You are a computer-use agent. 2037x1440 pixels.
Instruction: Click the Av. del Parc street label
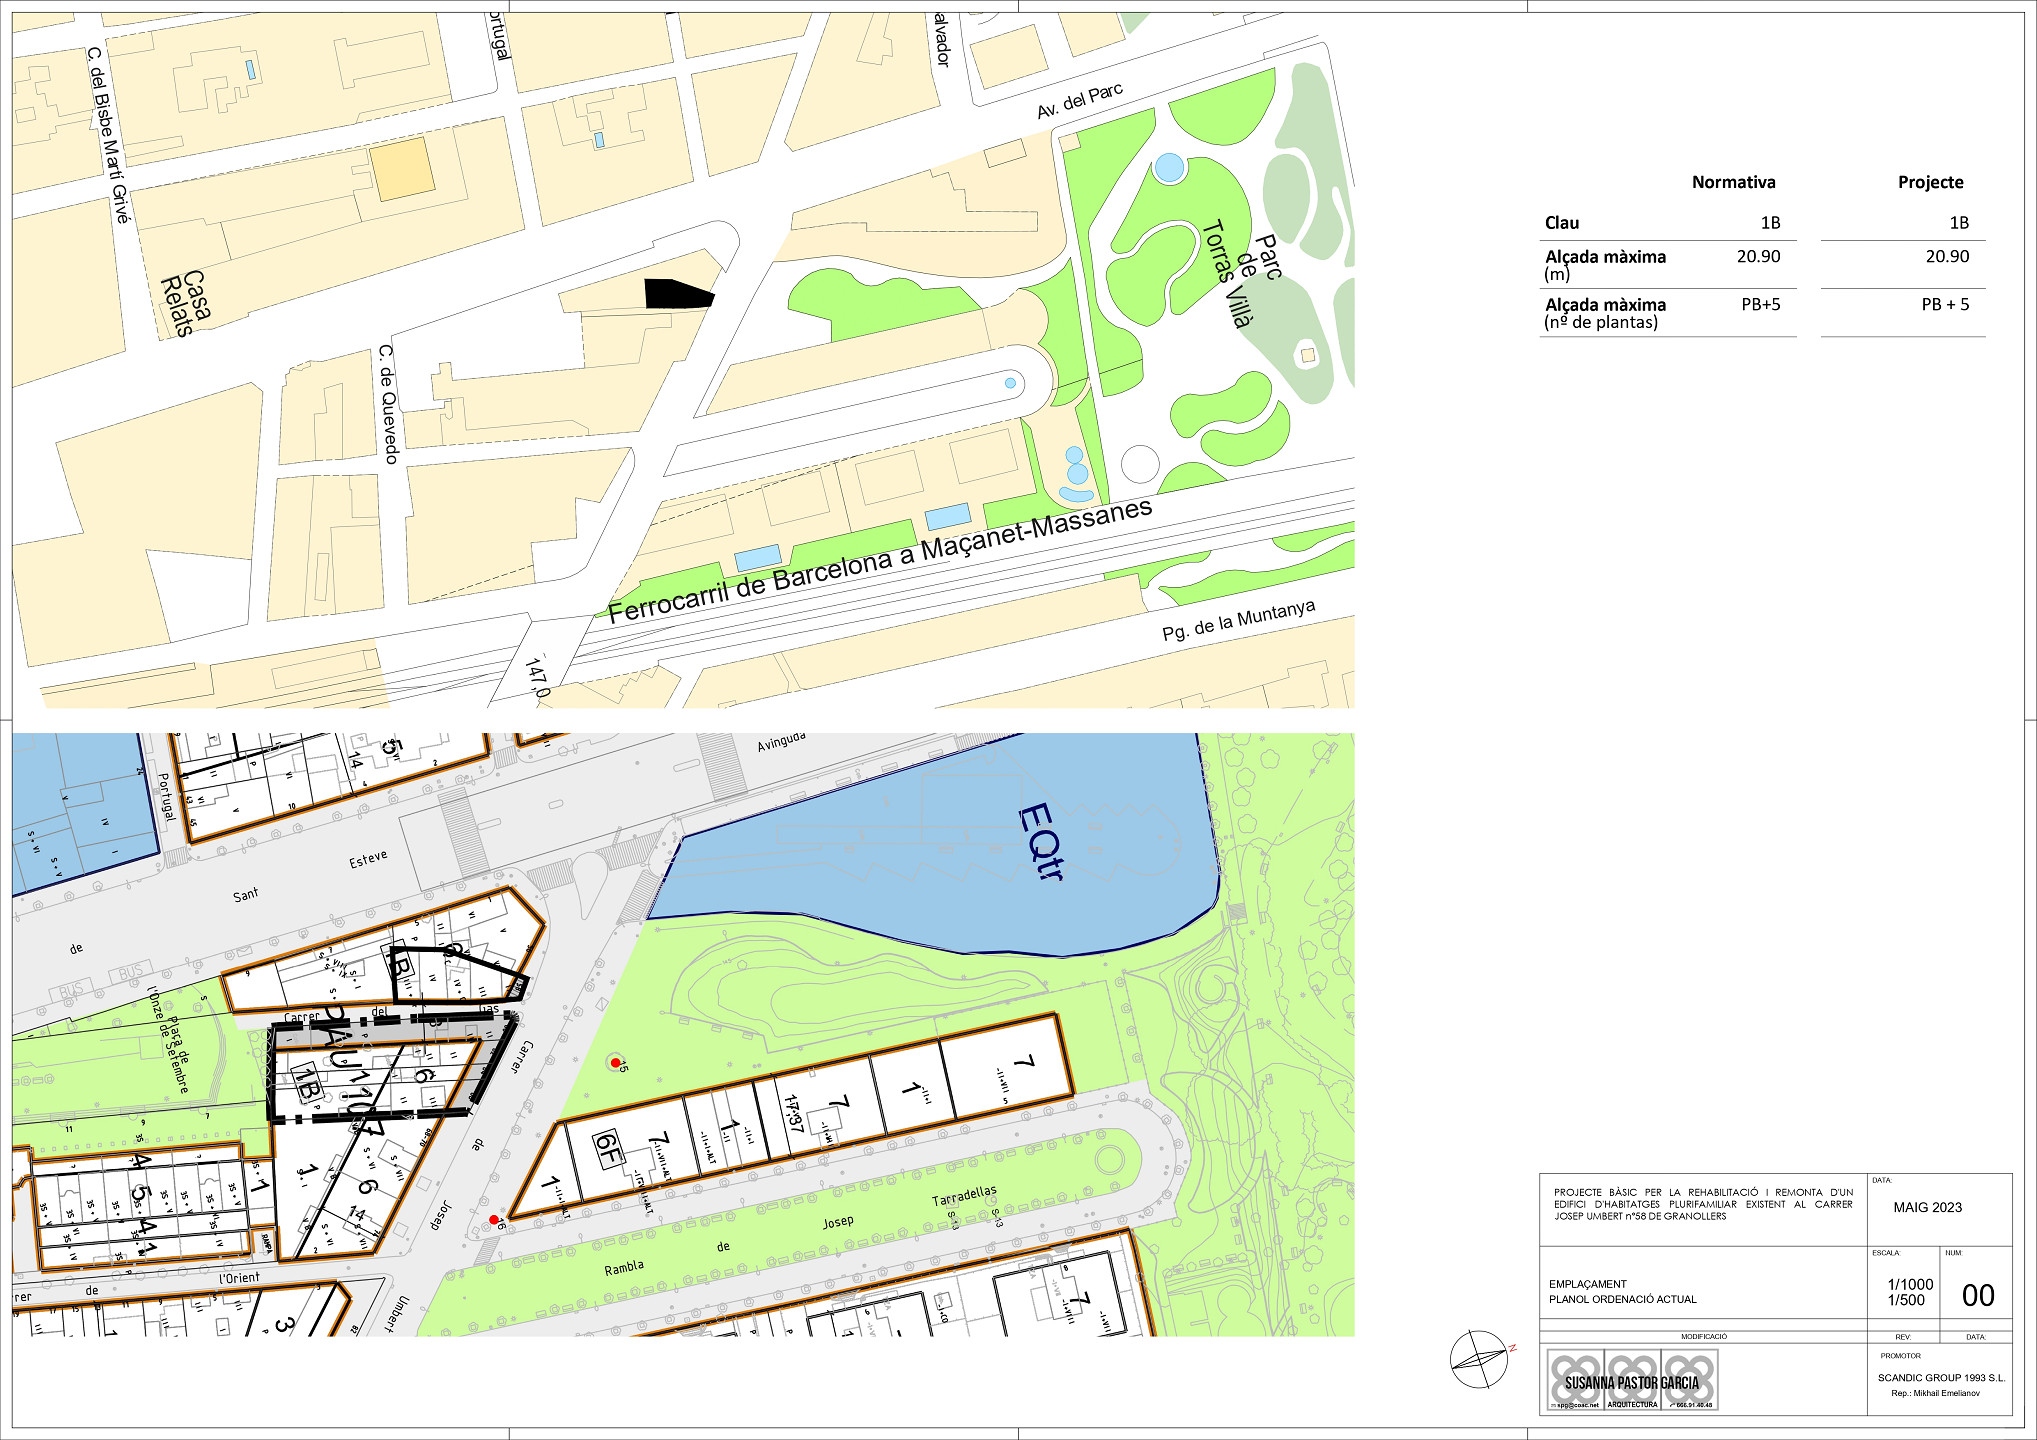coord(1079,102)
